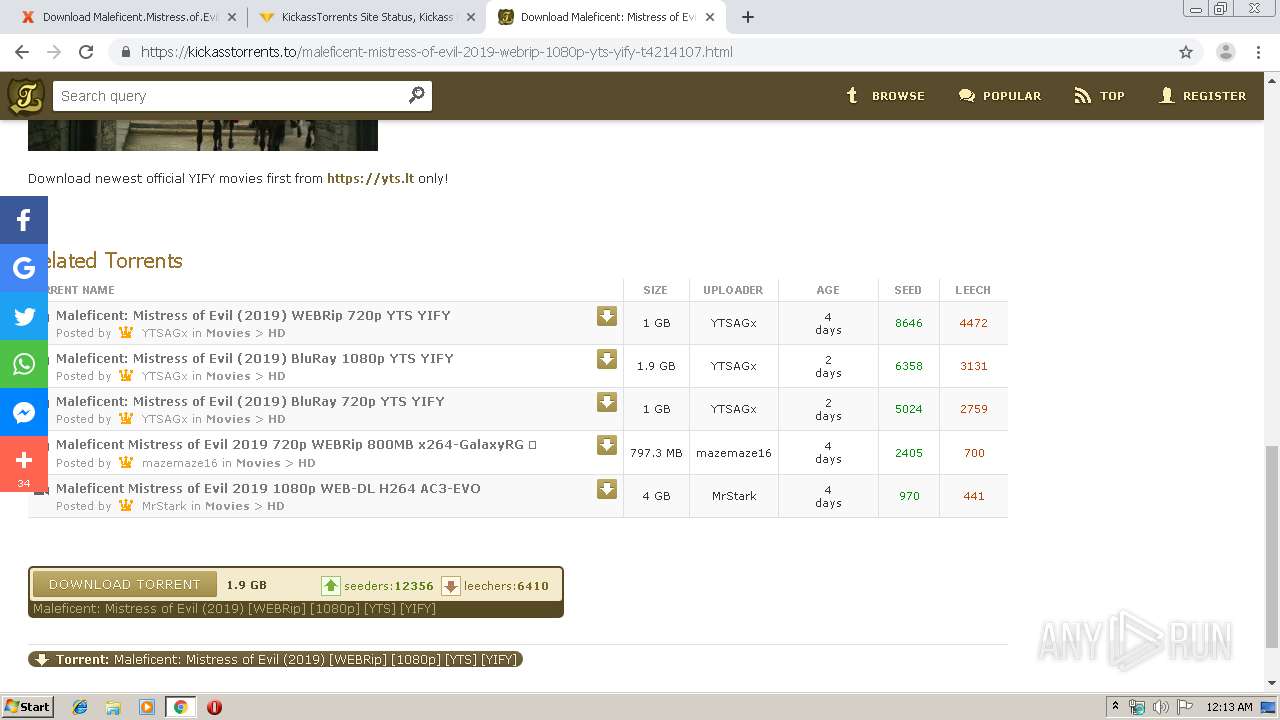The width and height of the screenshot is (1280, 720).
Task: Open the Opera taskbar icon
Action: click(x=214, y=707)
